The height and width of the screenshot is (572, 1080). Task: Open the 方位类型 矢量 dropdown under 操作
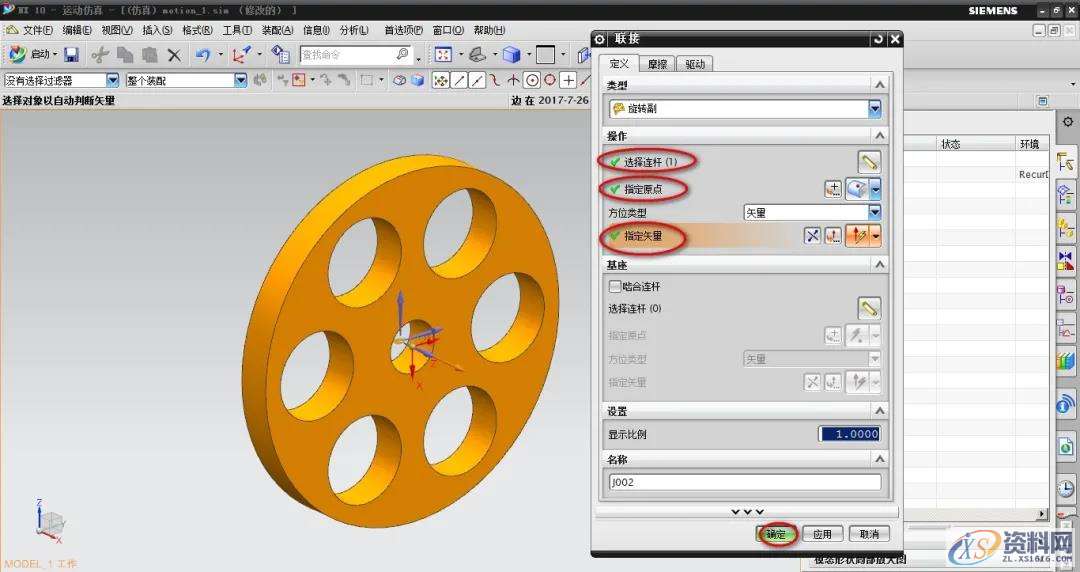point(874,212)
